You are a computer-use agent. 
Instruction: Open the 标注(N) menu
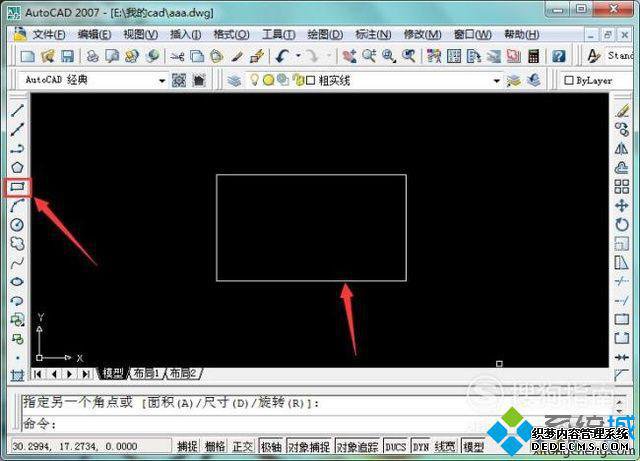click(x=373, y=34)
